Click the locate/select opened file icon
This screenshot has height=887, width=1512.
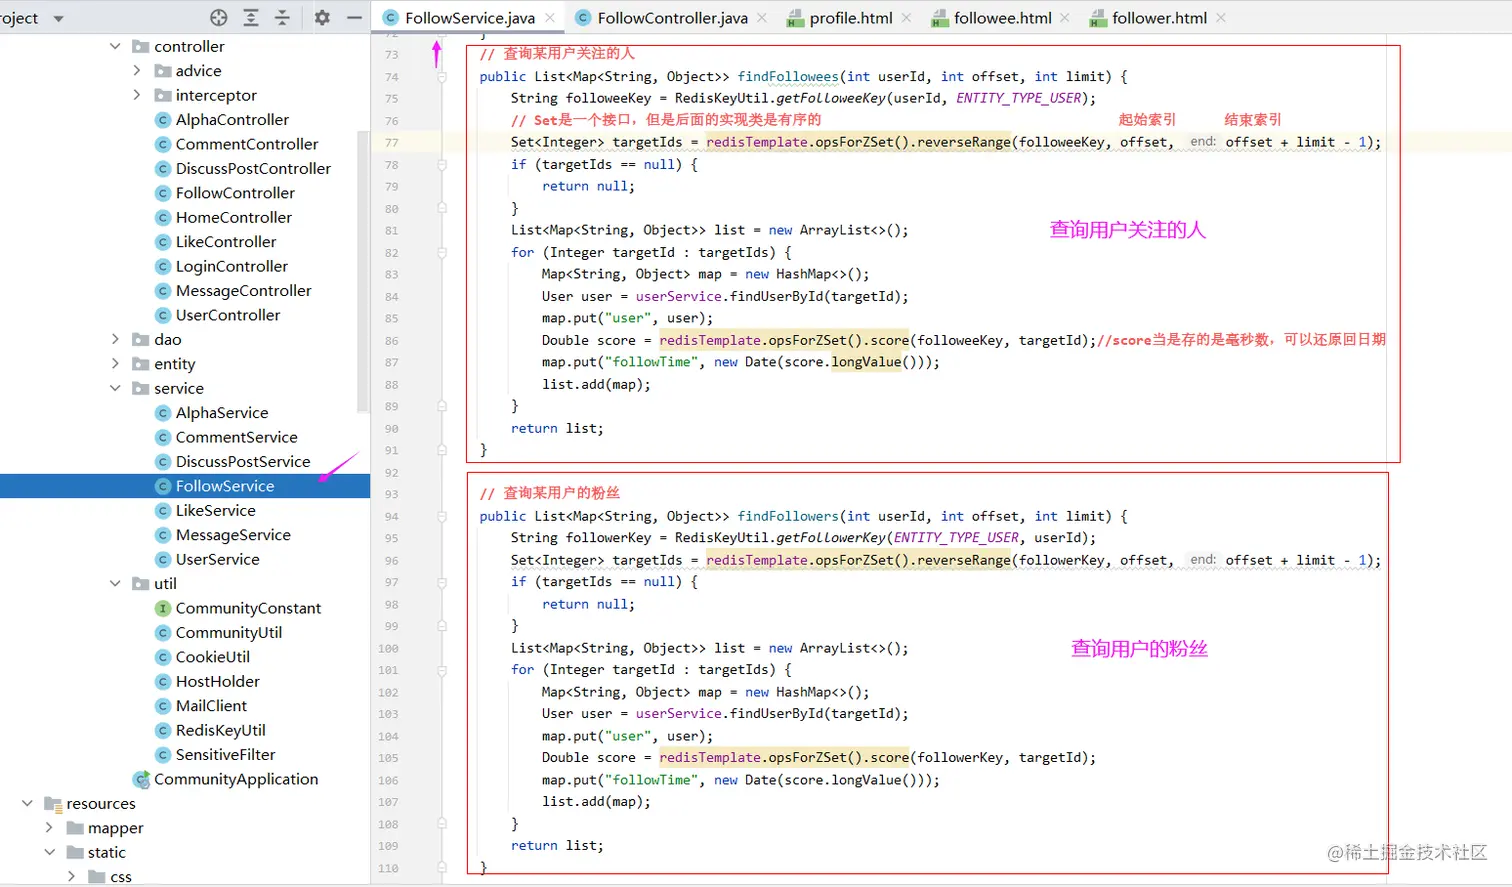pos(219,18)
